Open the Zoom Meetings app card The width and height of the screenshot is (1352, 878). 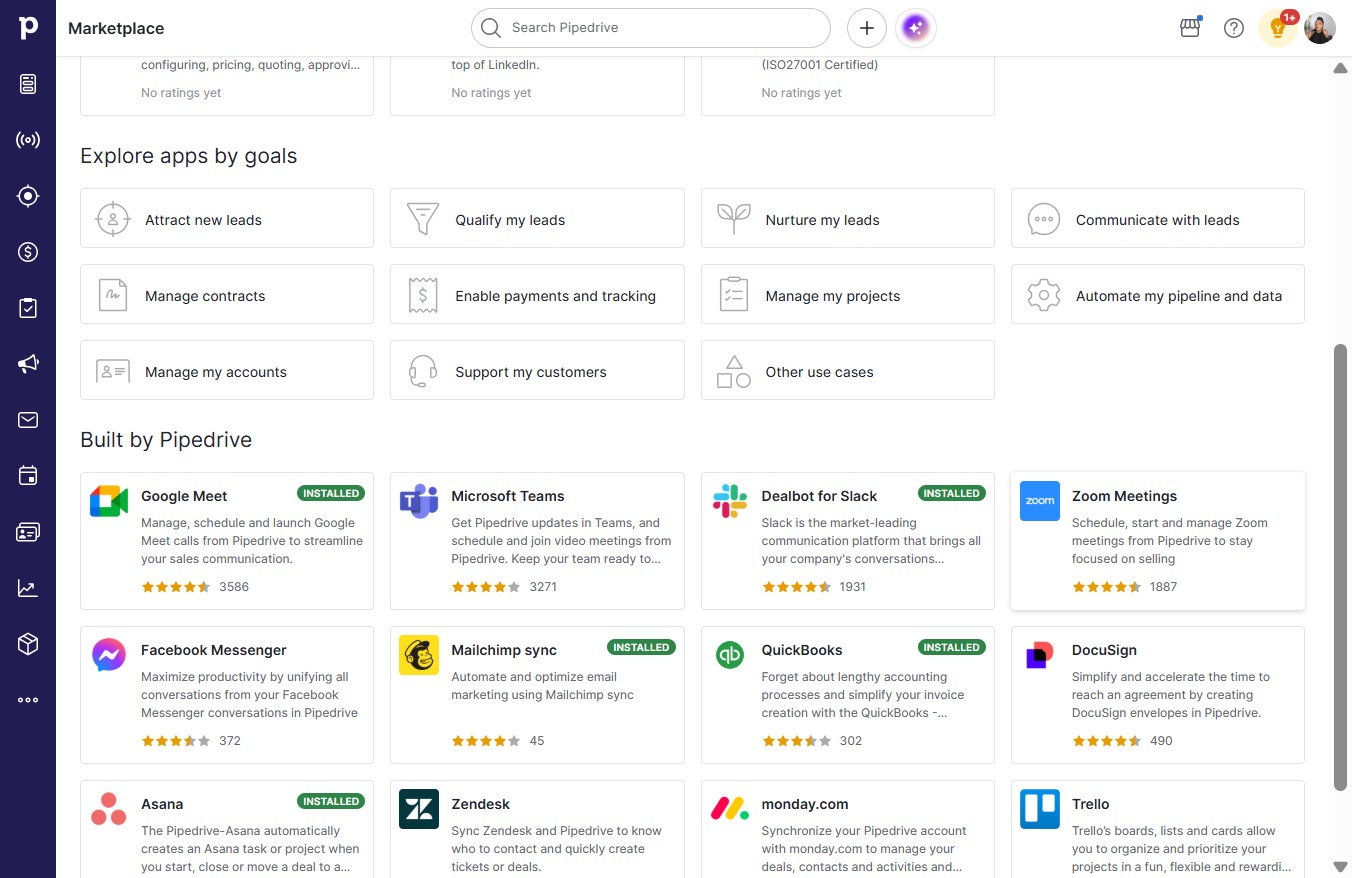click(x=1158, y=541)
